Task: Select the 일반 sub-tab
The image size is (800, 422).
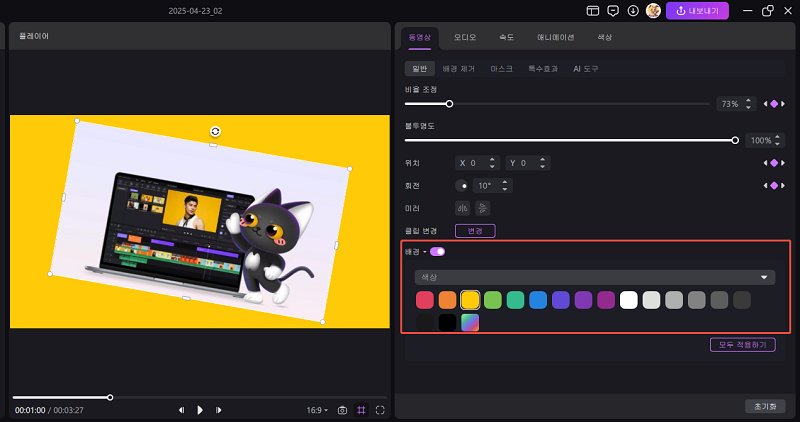Action: pos(419,68)
